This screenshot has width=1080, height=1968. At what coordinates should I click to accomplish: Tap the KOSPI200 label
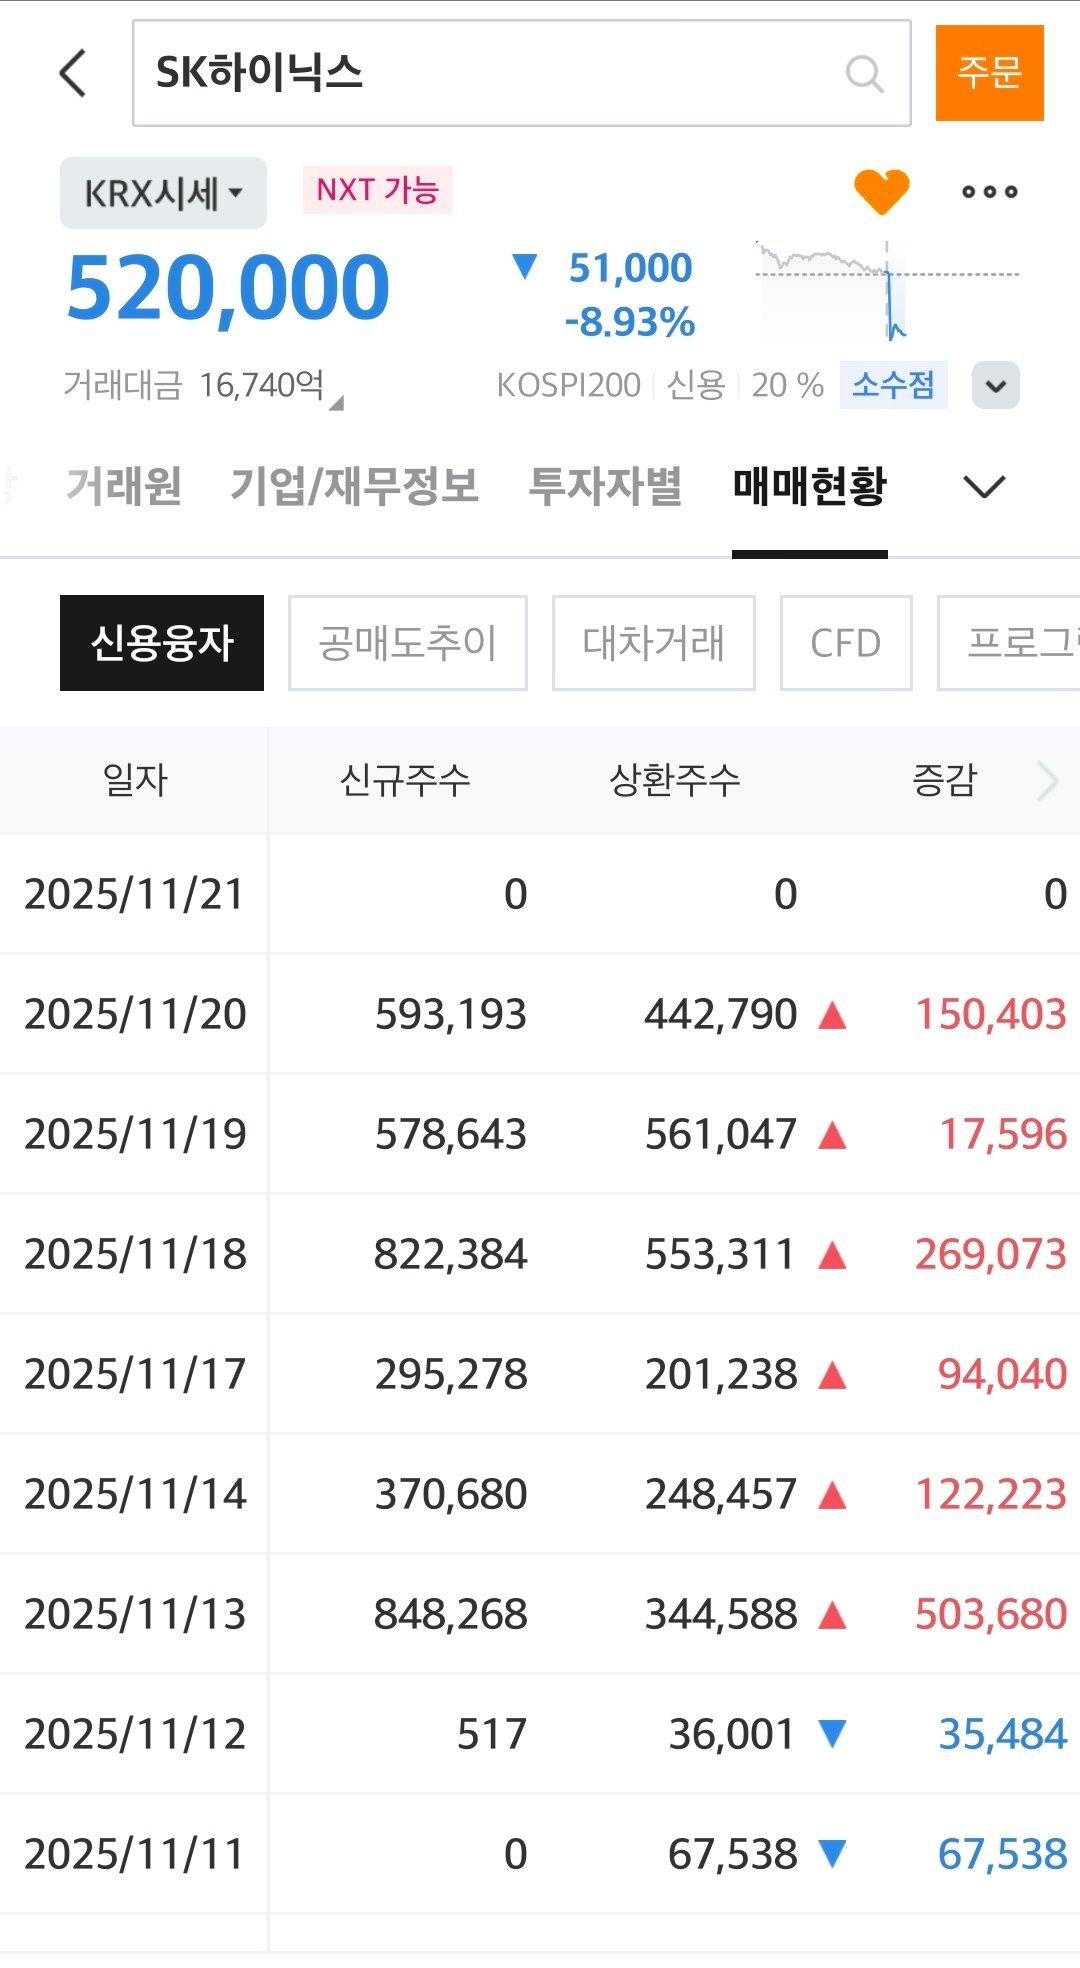(569, 385)
